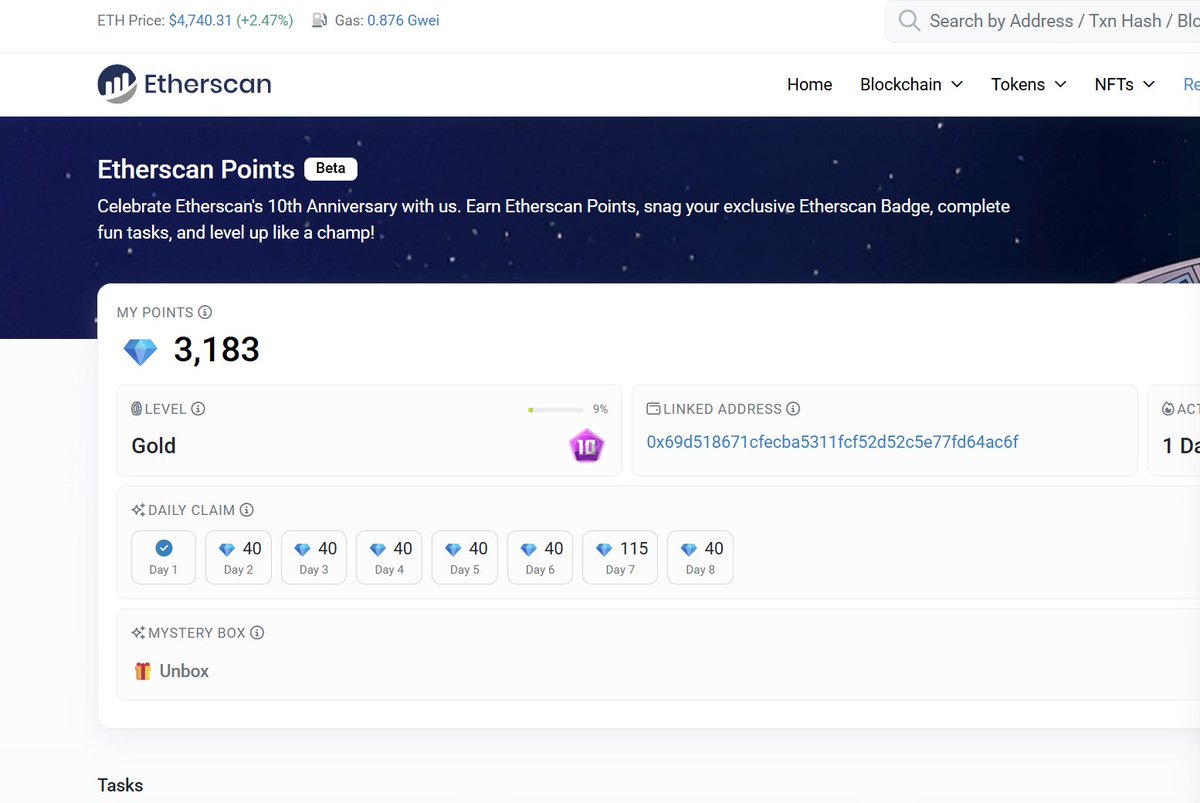Click the Mystery Box info icon
This screenshot has height=803, width=1200.
point(257,633)
